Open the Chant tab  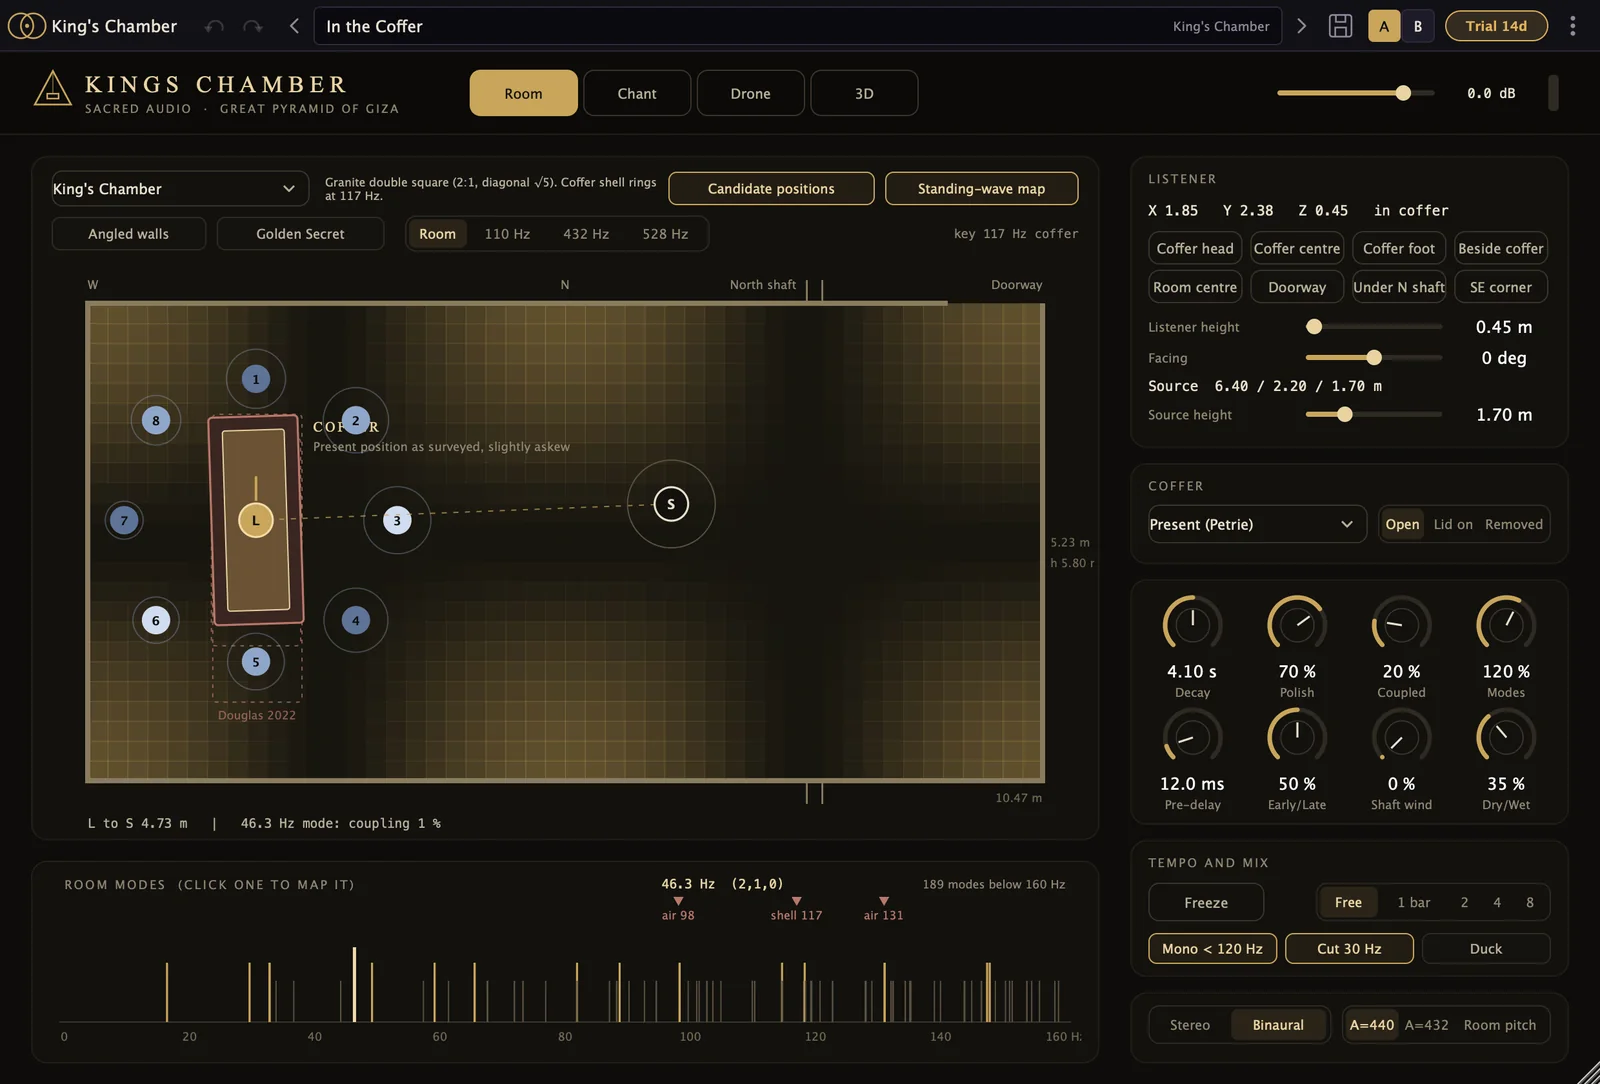637,93
